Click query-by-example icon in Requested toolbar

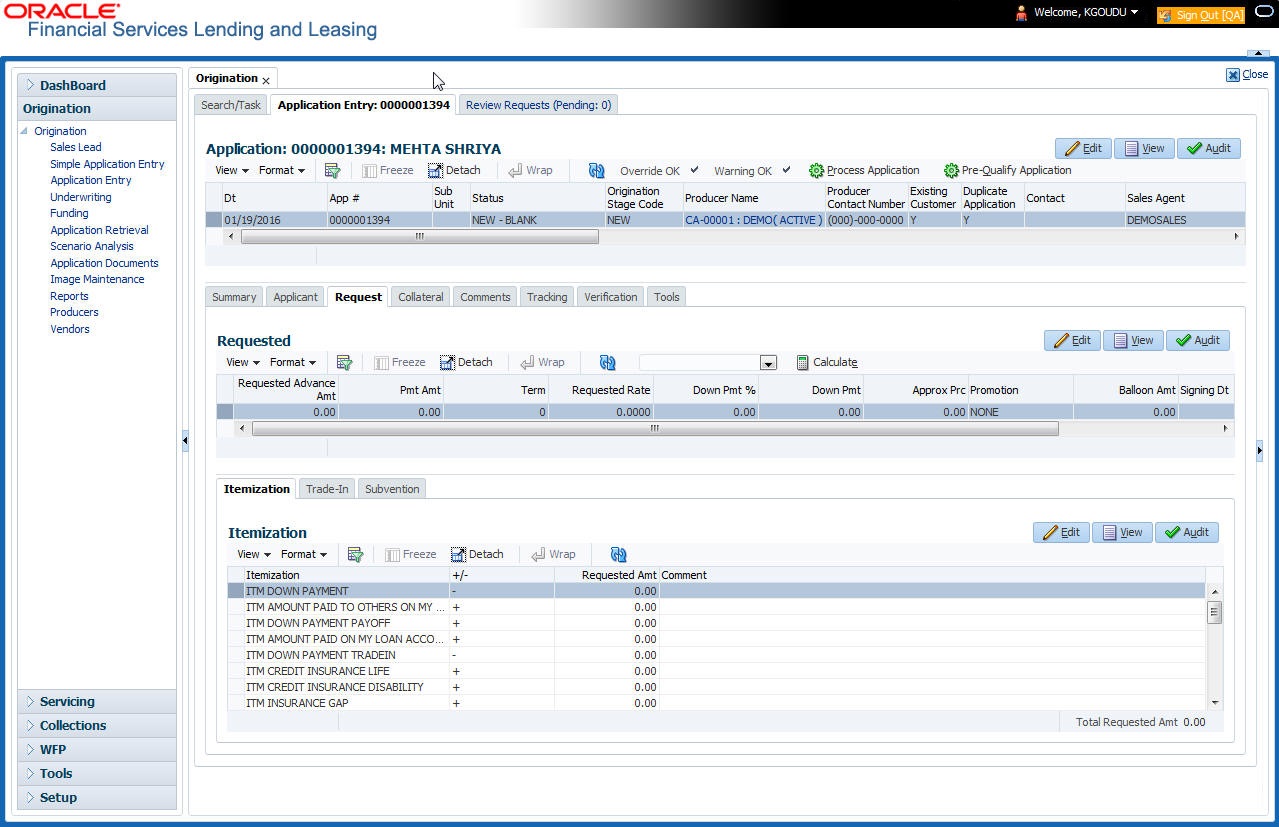(345, 362)
